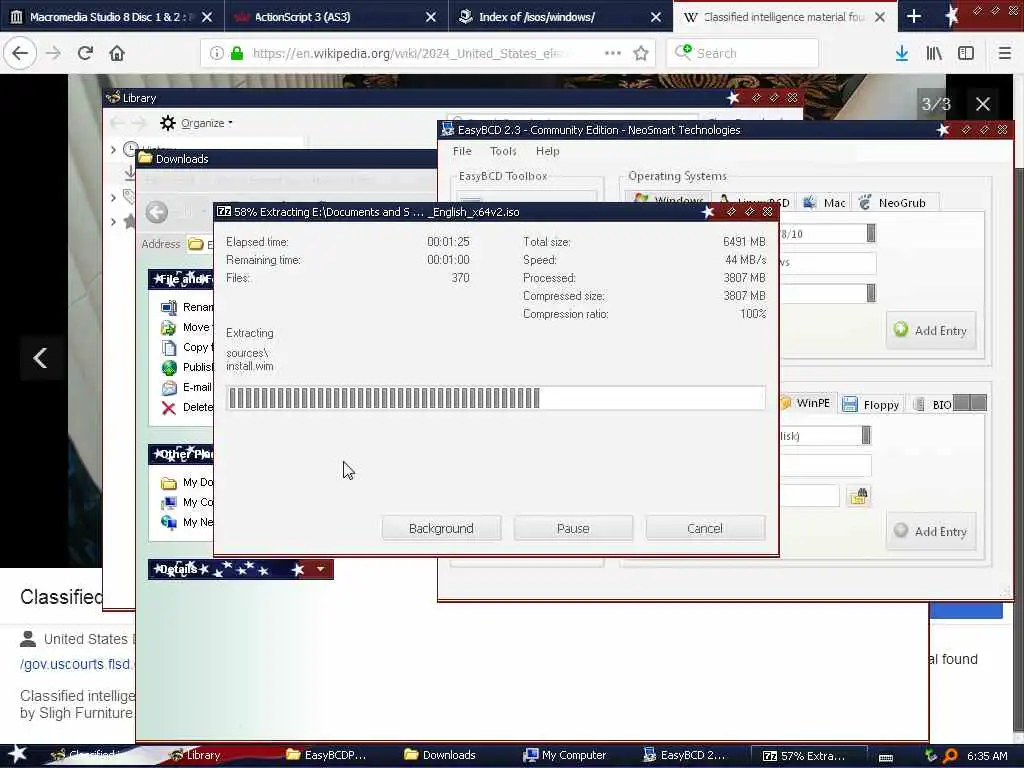1024x768 pixels.
Task: Click the Downloads window back arrow
Action: (x=157, y=212)
